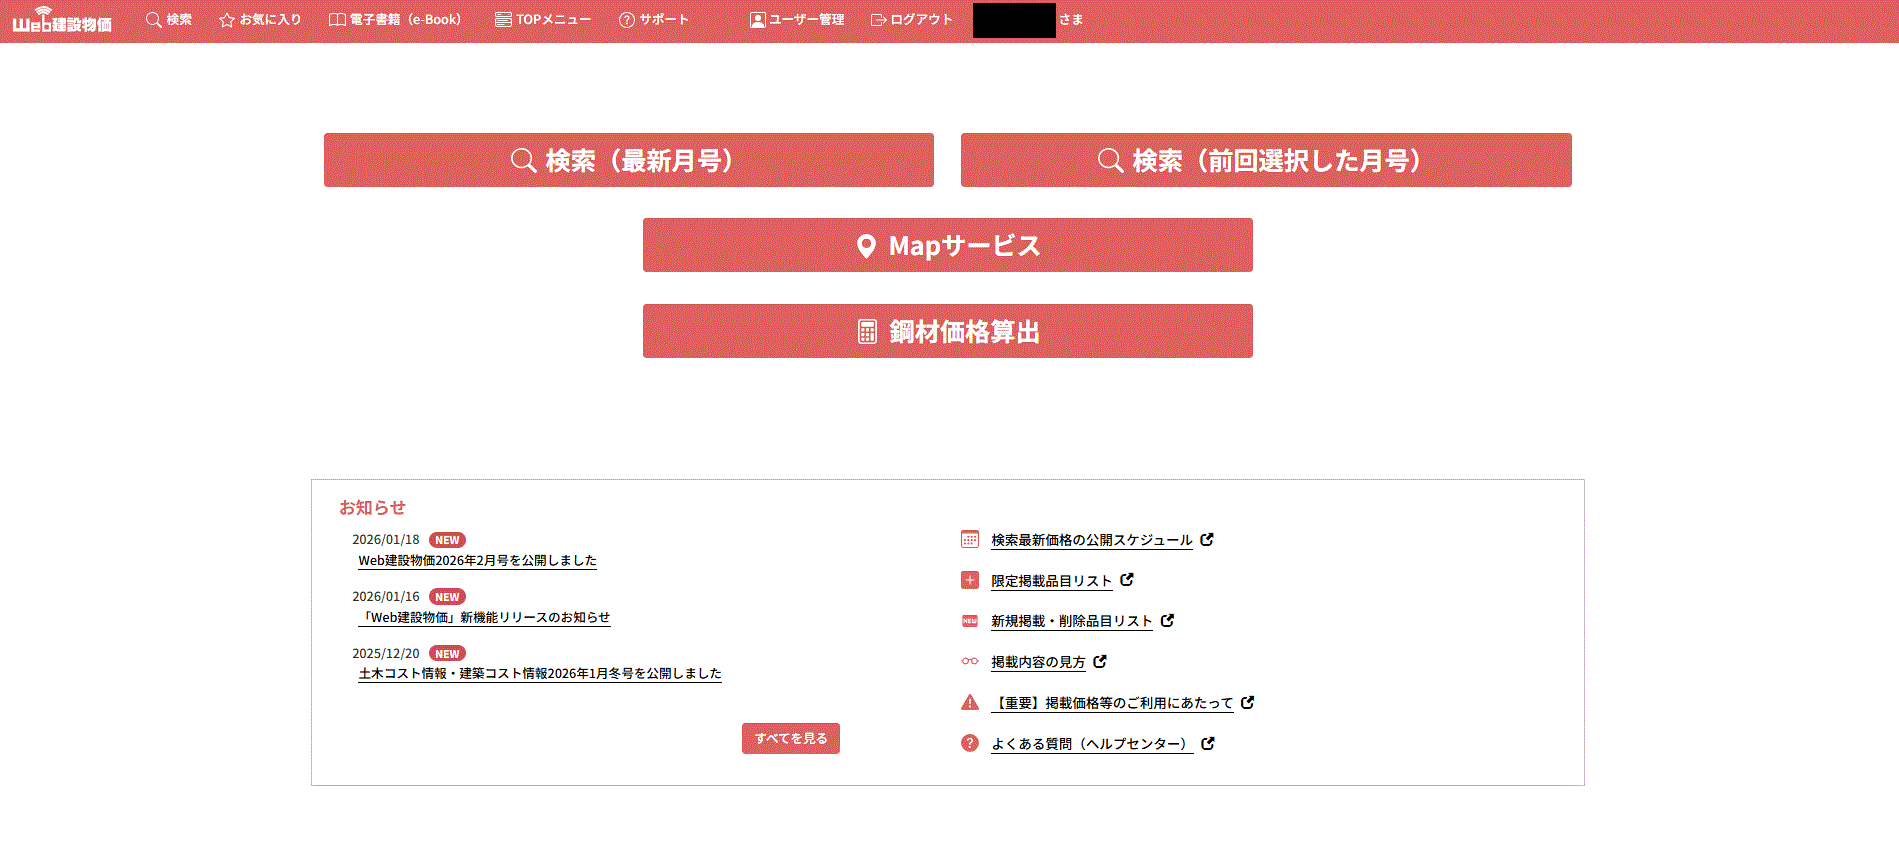Click ログアウト to sign out
Screen dimensions: 1899x850
click(912, 20)
